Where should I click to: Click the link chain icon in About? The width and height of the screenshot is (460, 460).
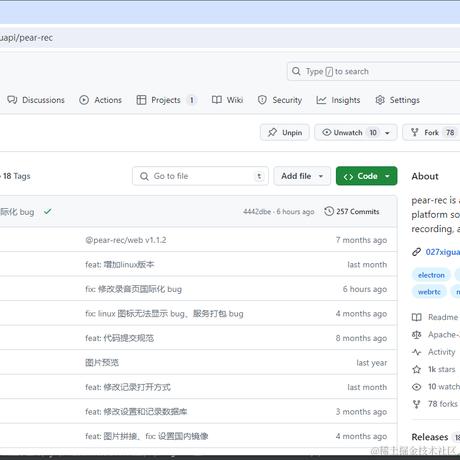tap(416, 252)
